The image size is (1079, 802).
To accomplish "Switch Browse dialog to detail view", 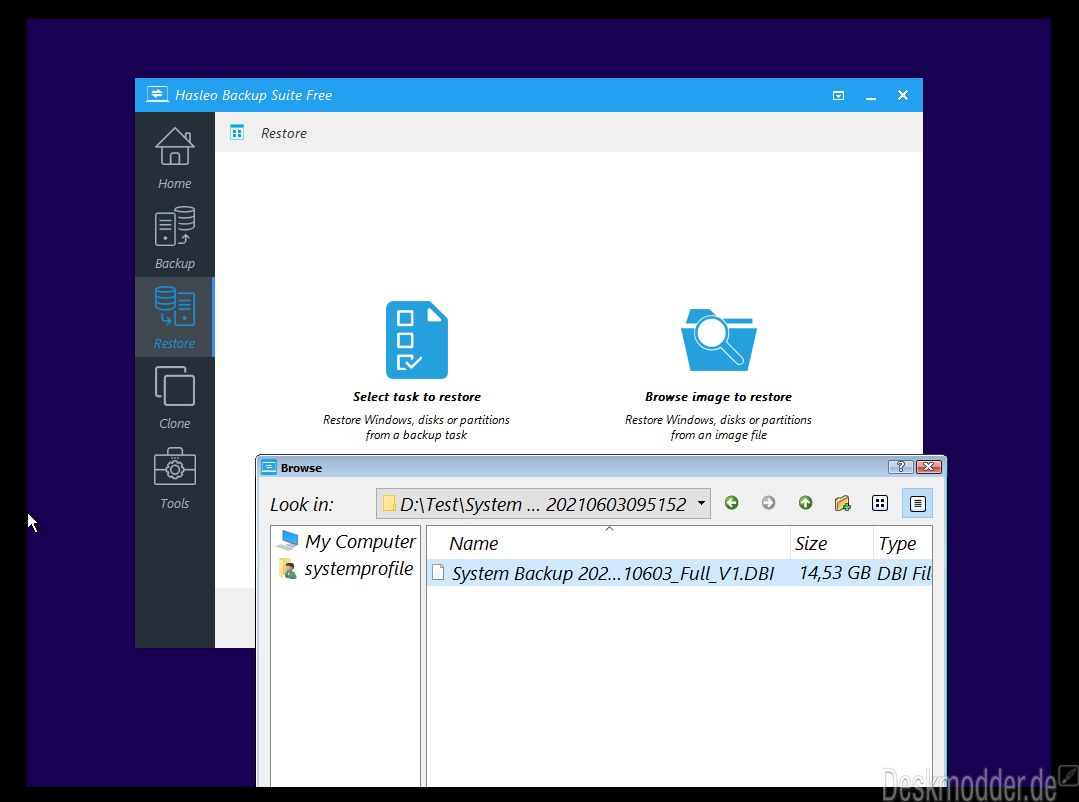I will tap(917, 503).
